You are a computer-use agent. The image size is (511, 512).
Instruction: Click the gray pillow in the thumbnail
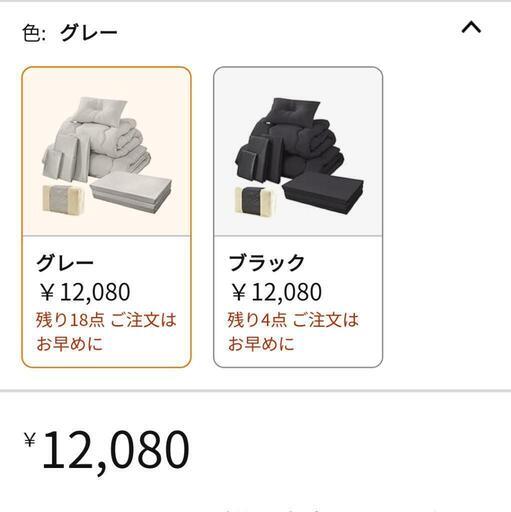pos(101,110)
